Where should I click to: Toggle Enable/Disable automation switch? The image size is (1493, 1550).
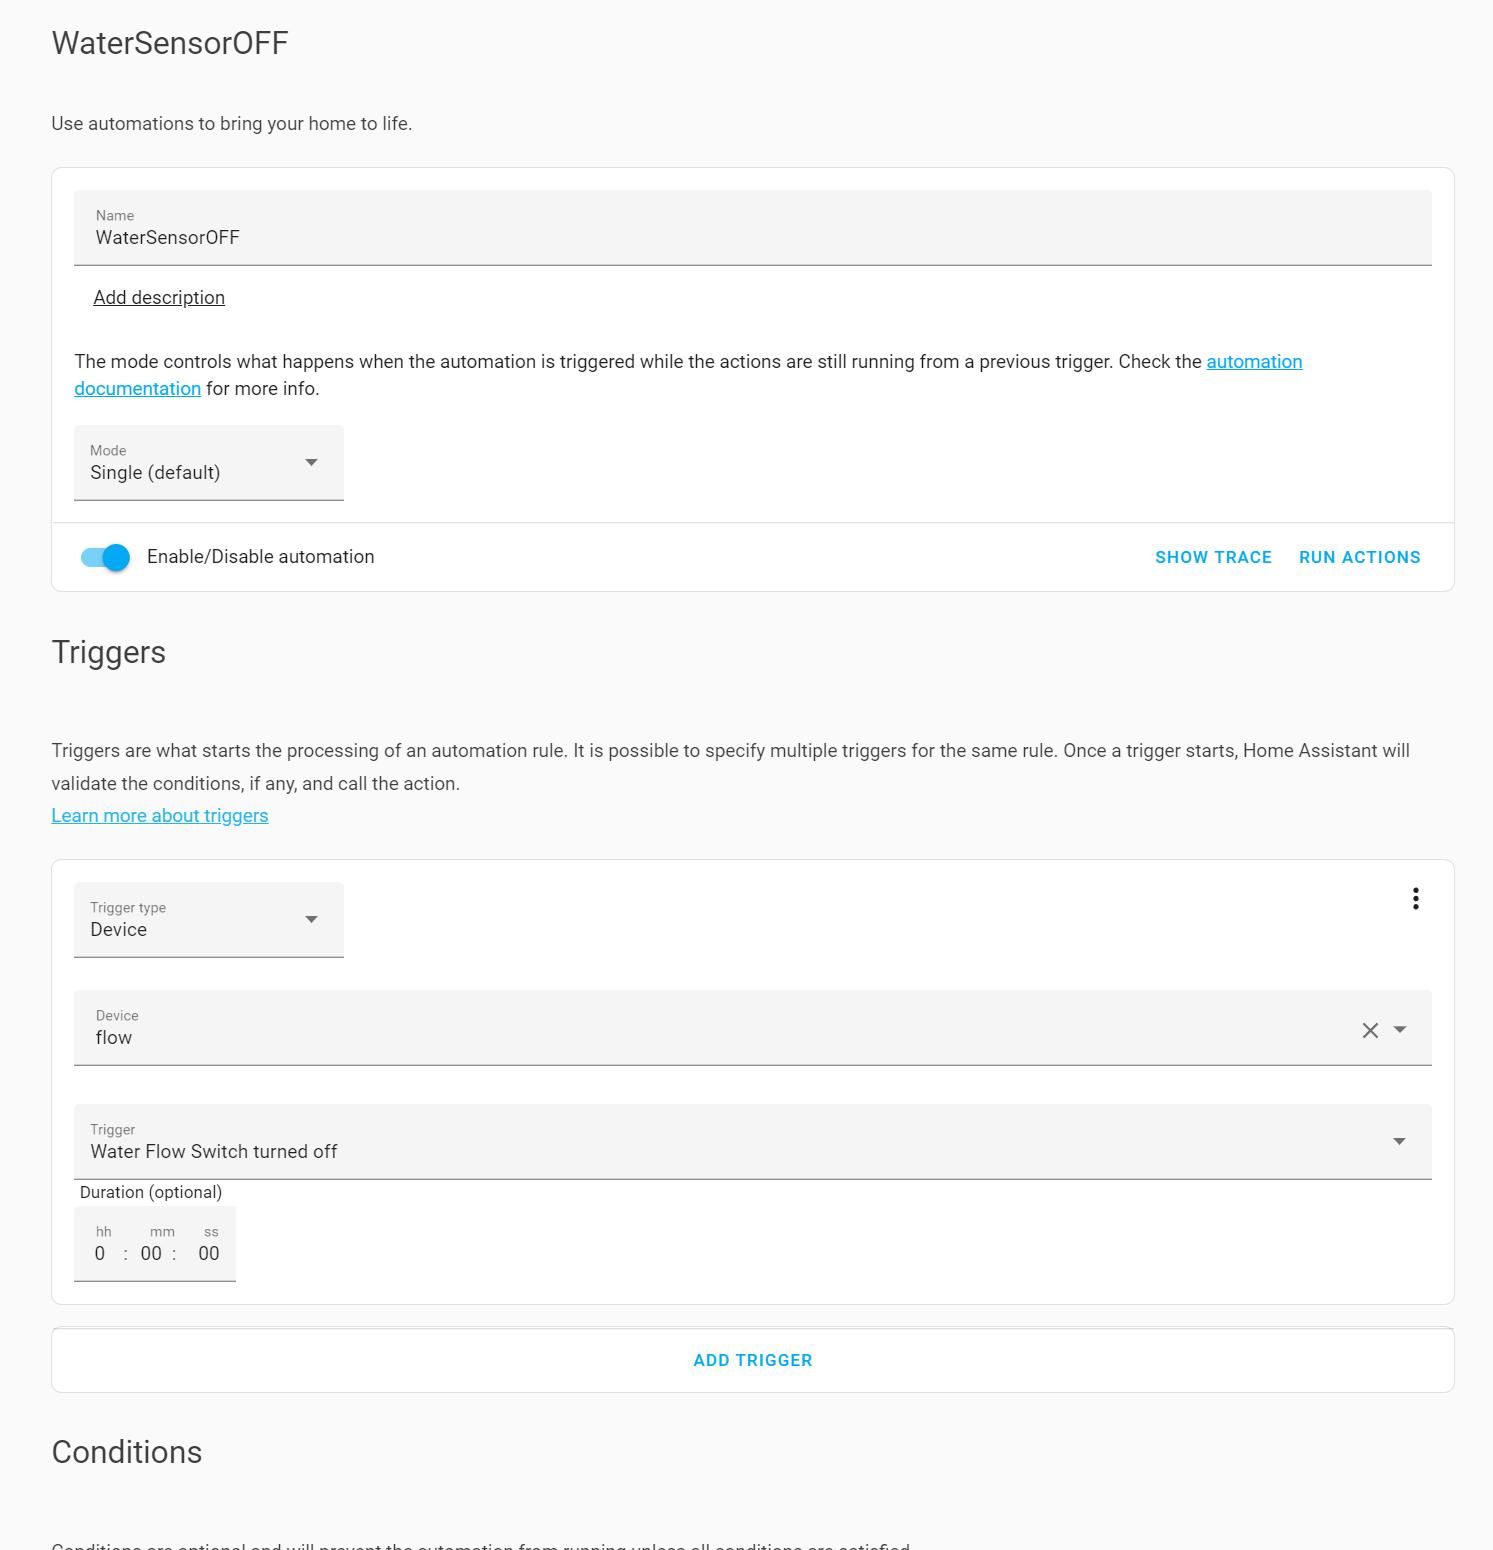(x=104, y=557)
